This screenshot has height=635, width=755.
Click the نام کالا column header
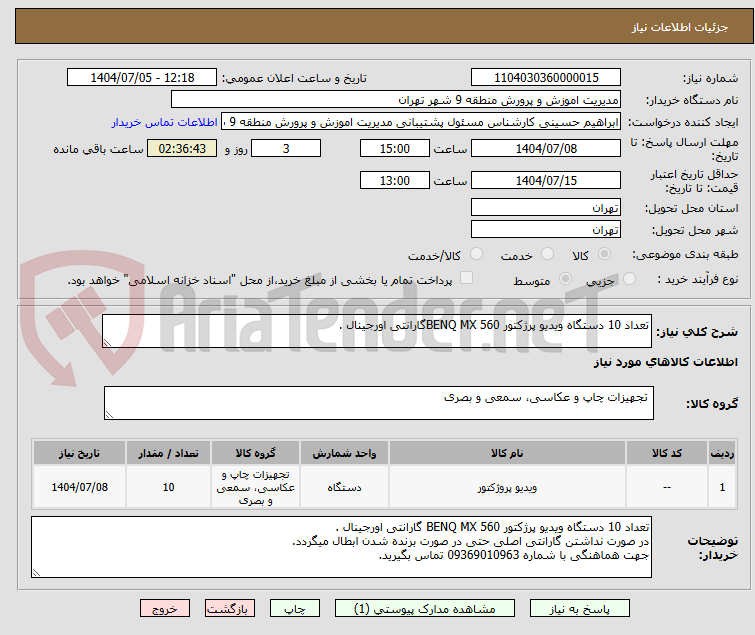tap(507, 453)
